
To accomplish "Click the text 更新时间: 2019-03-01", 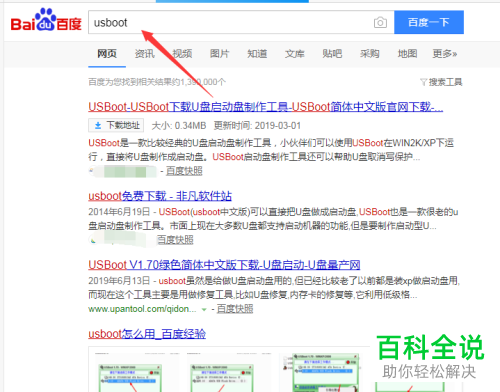I will click(257, 126).
